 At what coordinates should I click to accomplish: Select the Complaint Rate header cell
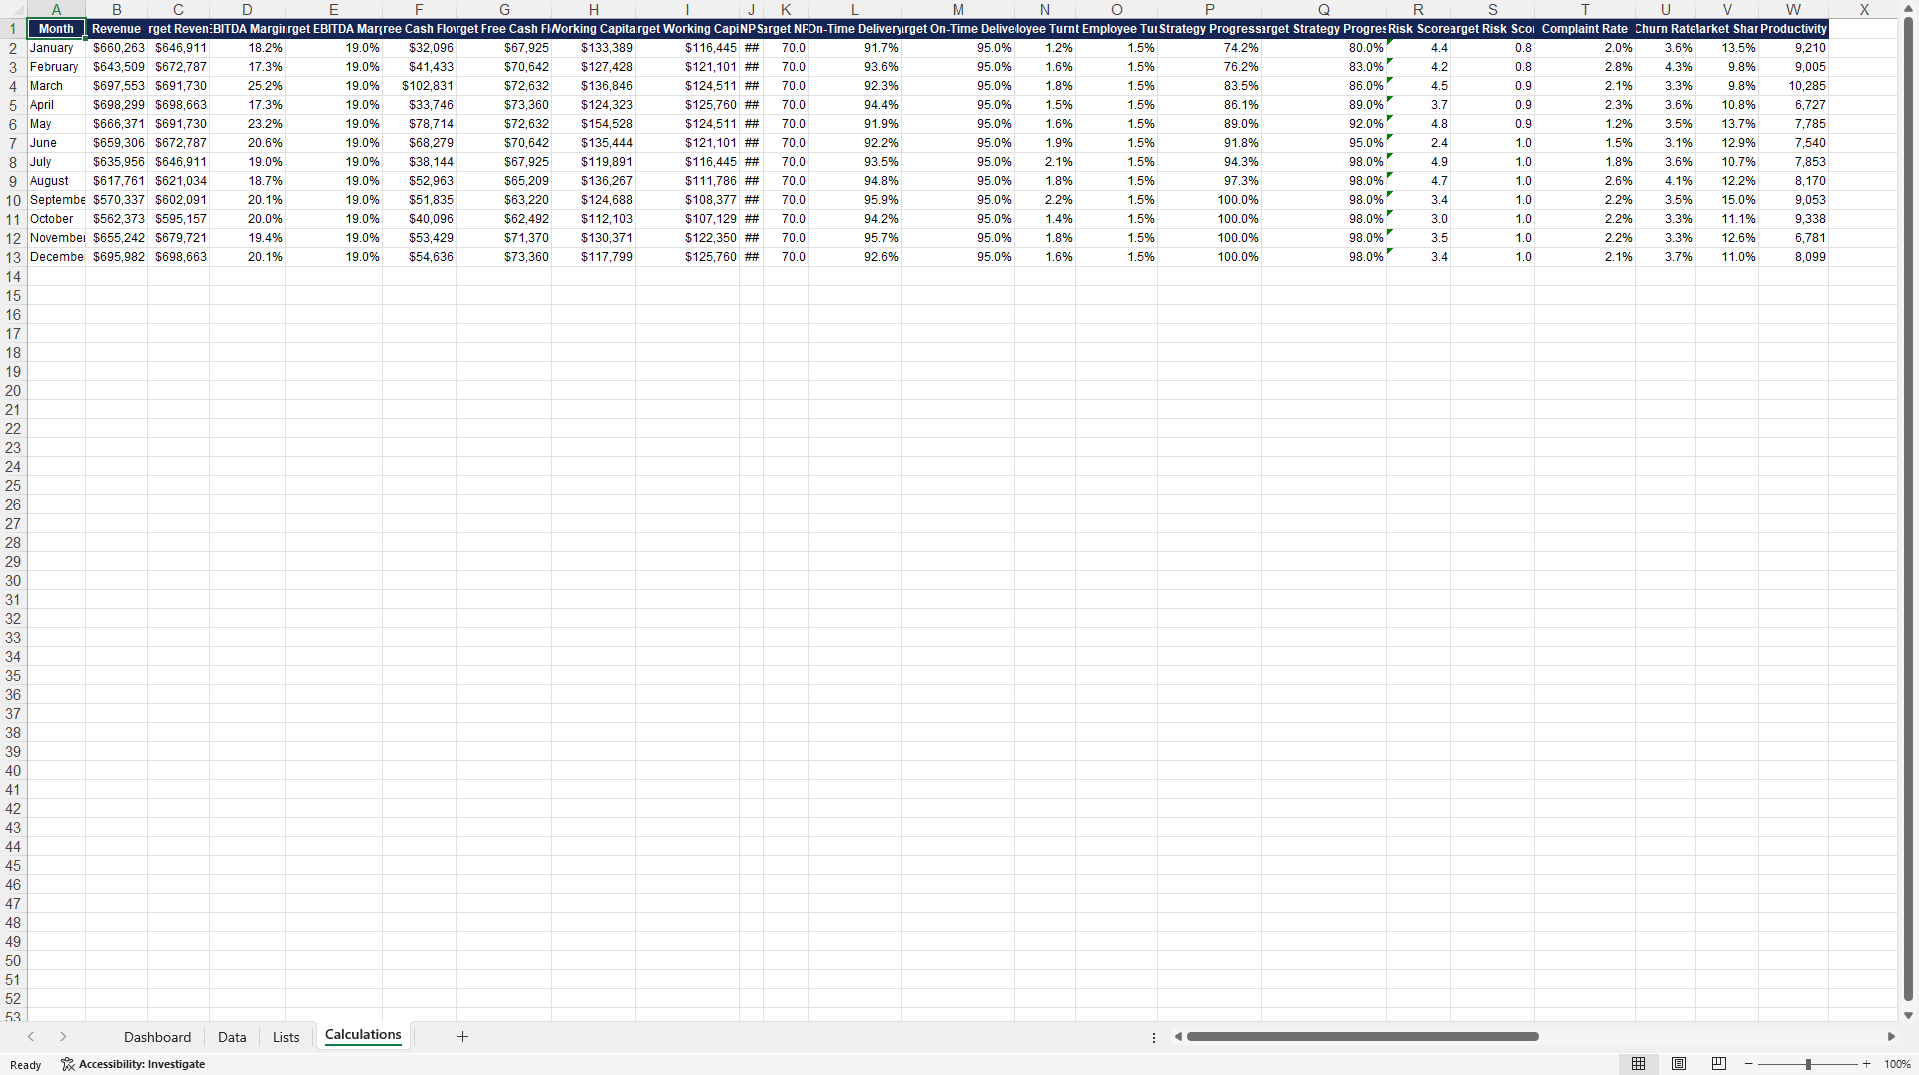[1585, 29]
